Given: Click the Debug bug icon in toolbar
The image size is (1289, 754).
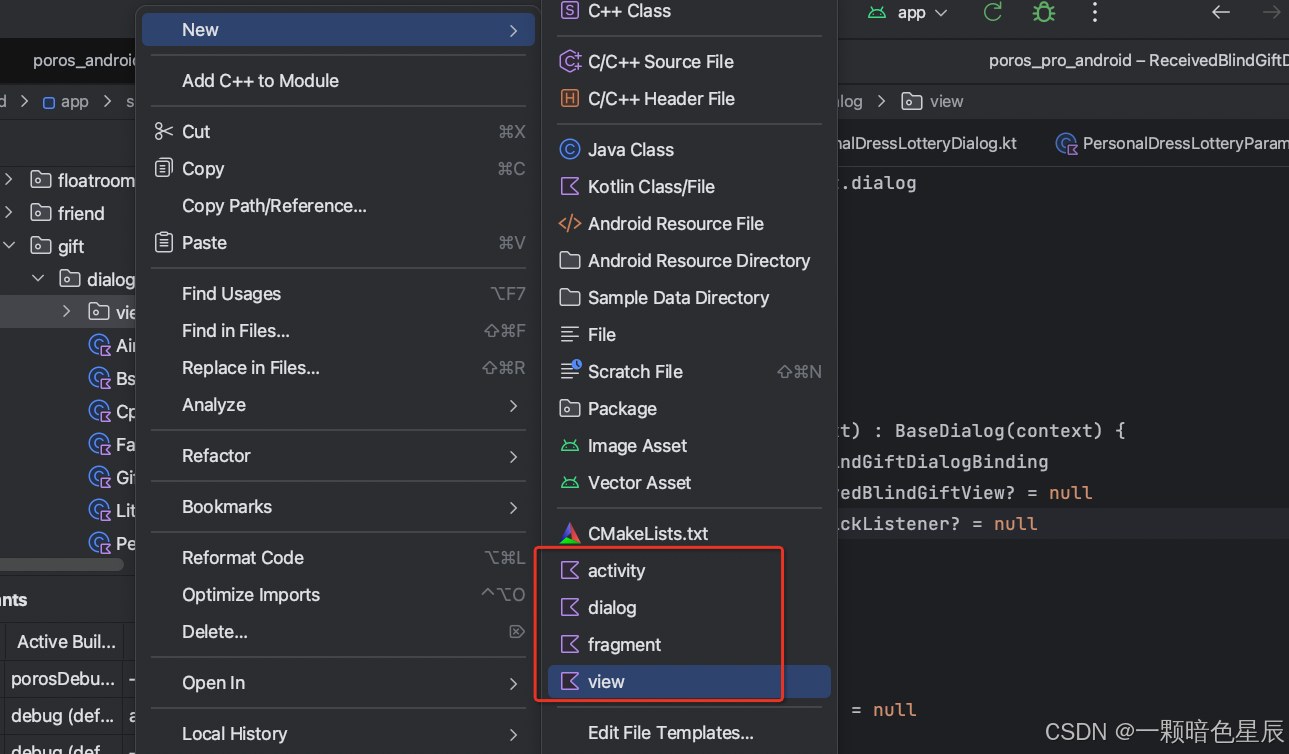Looking at the screenshot, I should pyautogui.click(x=1043, y=13).
